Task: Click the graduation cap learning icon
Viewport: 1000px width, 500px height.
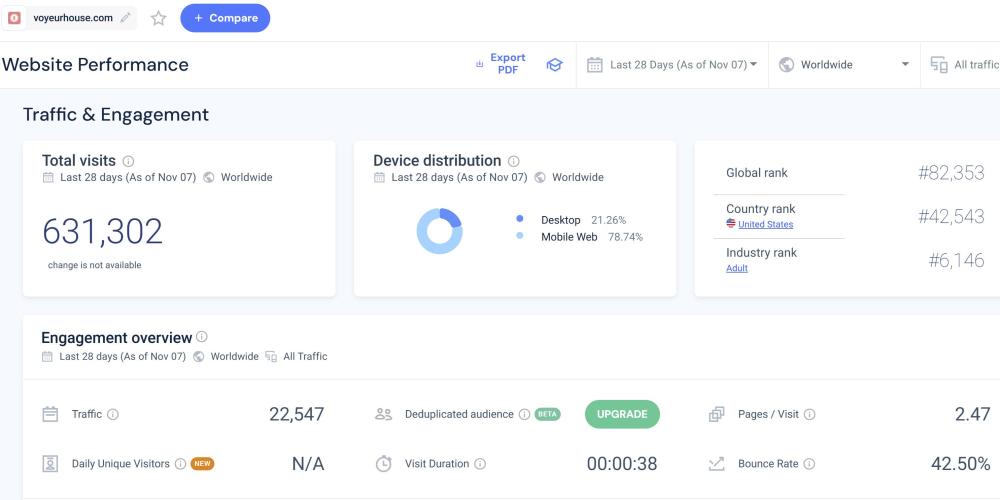Action: (554, 65)
